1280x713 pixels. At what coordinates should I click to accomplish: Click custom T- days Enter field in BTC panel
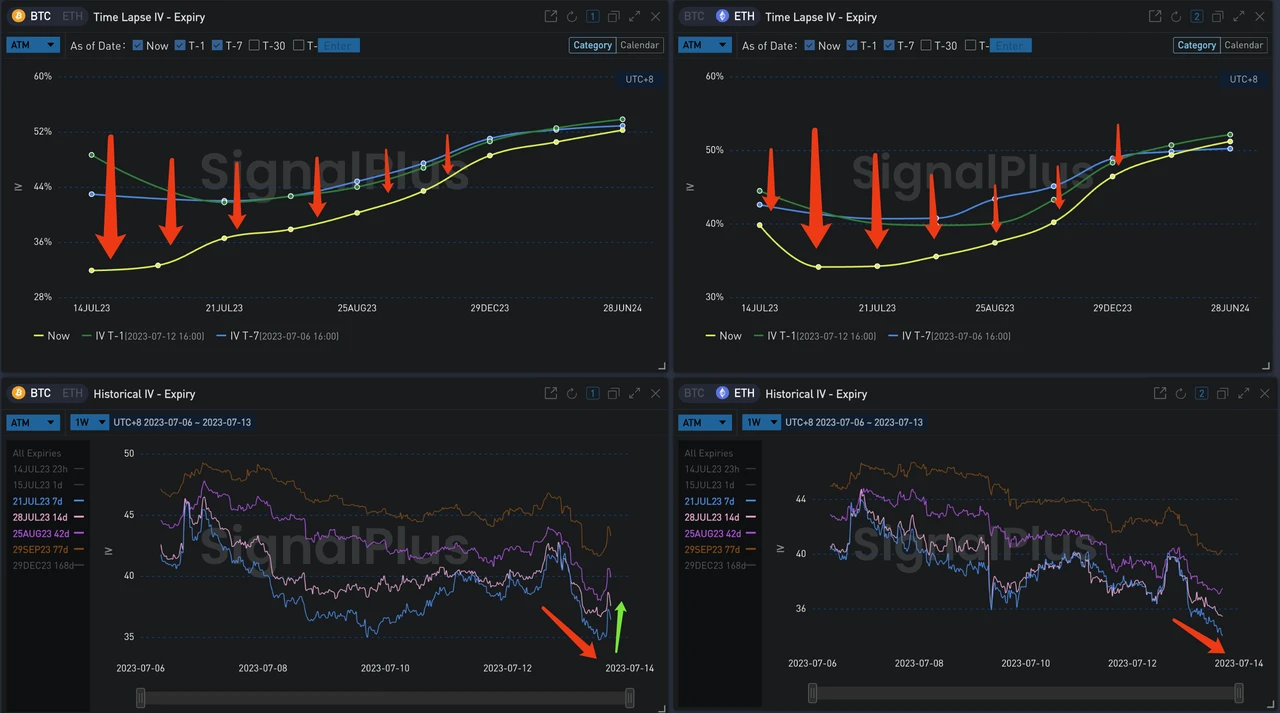pos(338,46)
